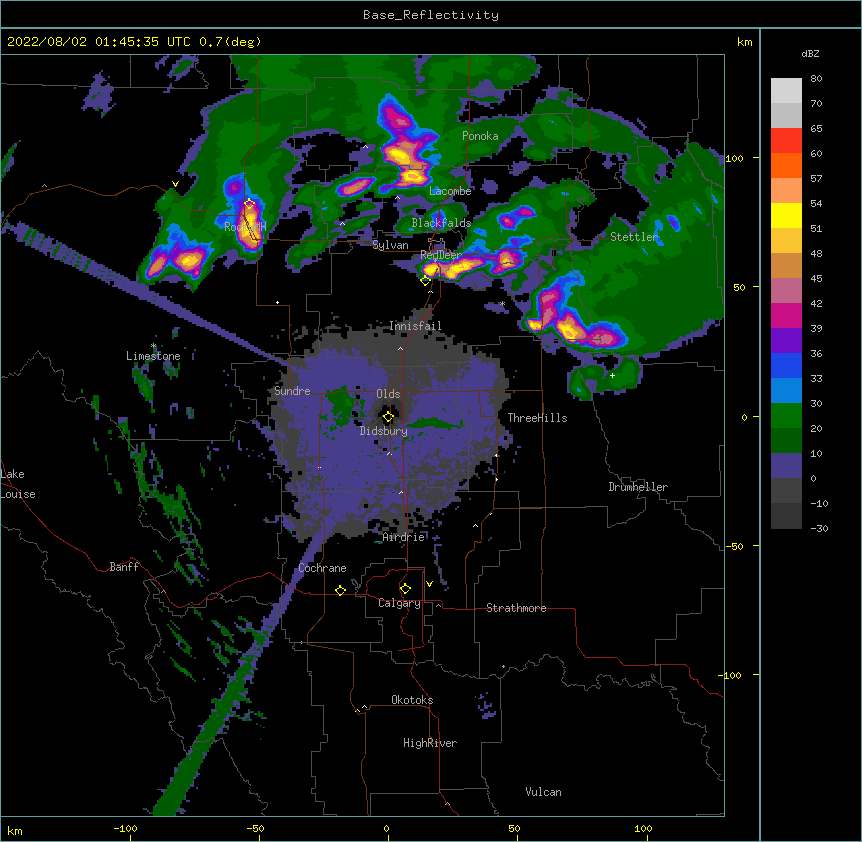Image resolution: width=862 pixels, height=842 pixels.
Task: Click the yellow V marker east of Calgary
Action: pos(429,584)
